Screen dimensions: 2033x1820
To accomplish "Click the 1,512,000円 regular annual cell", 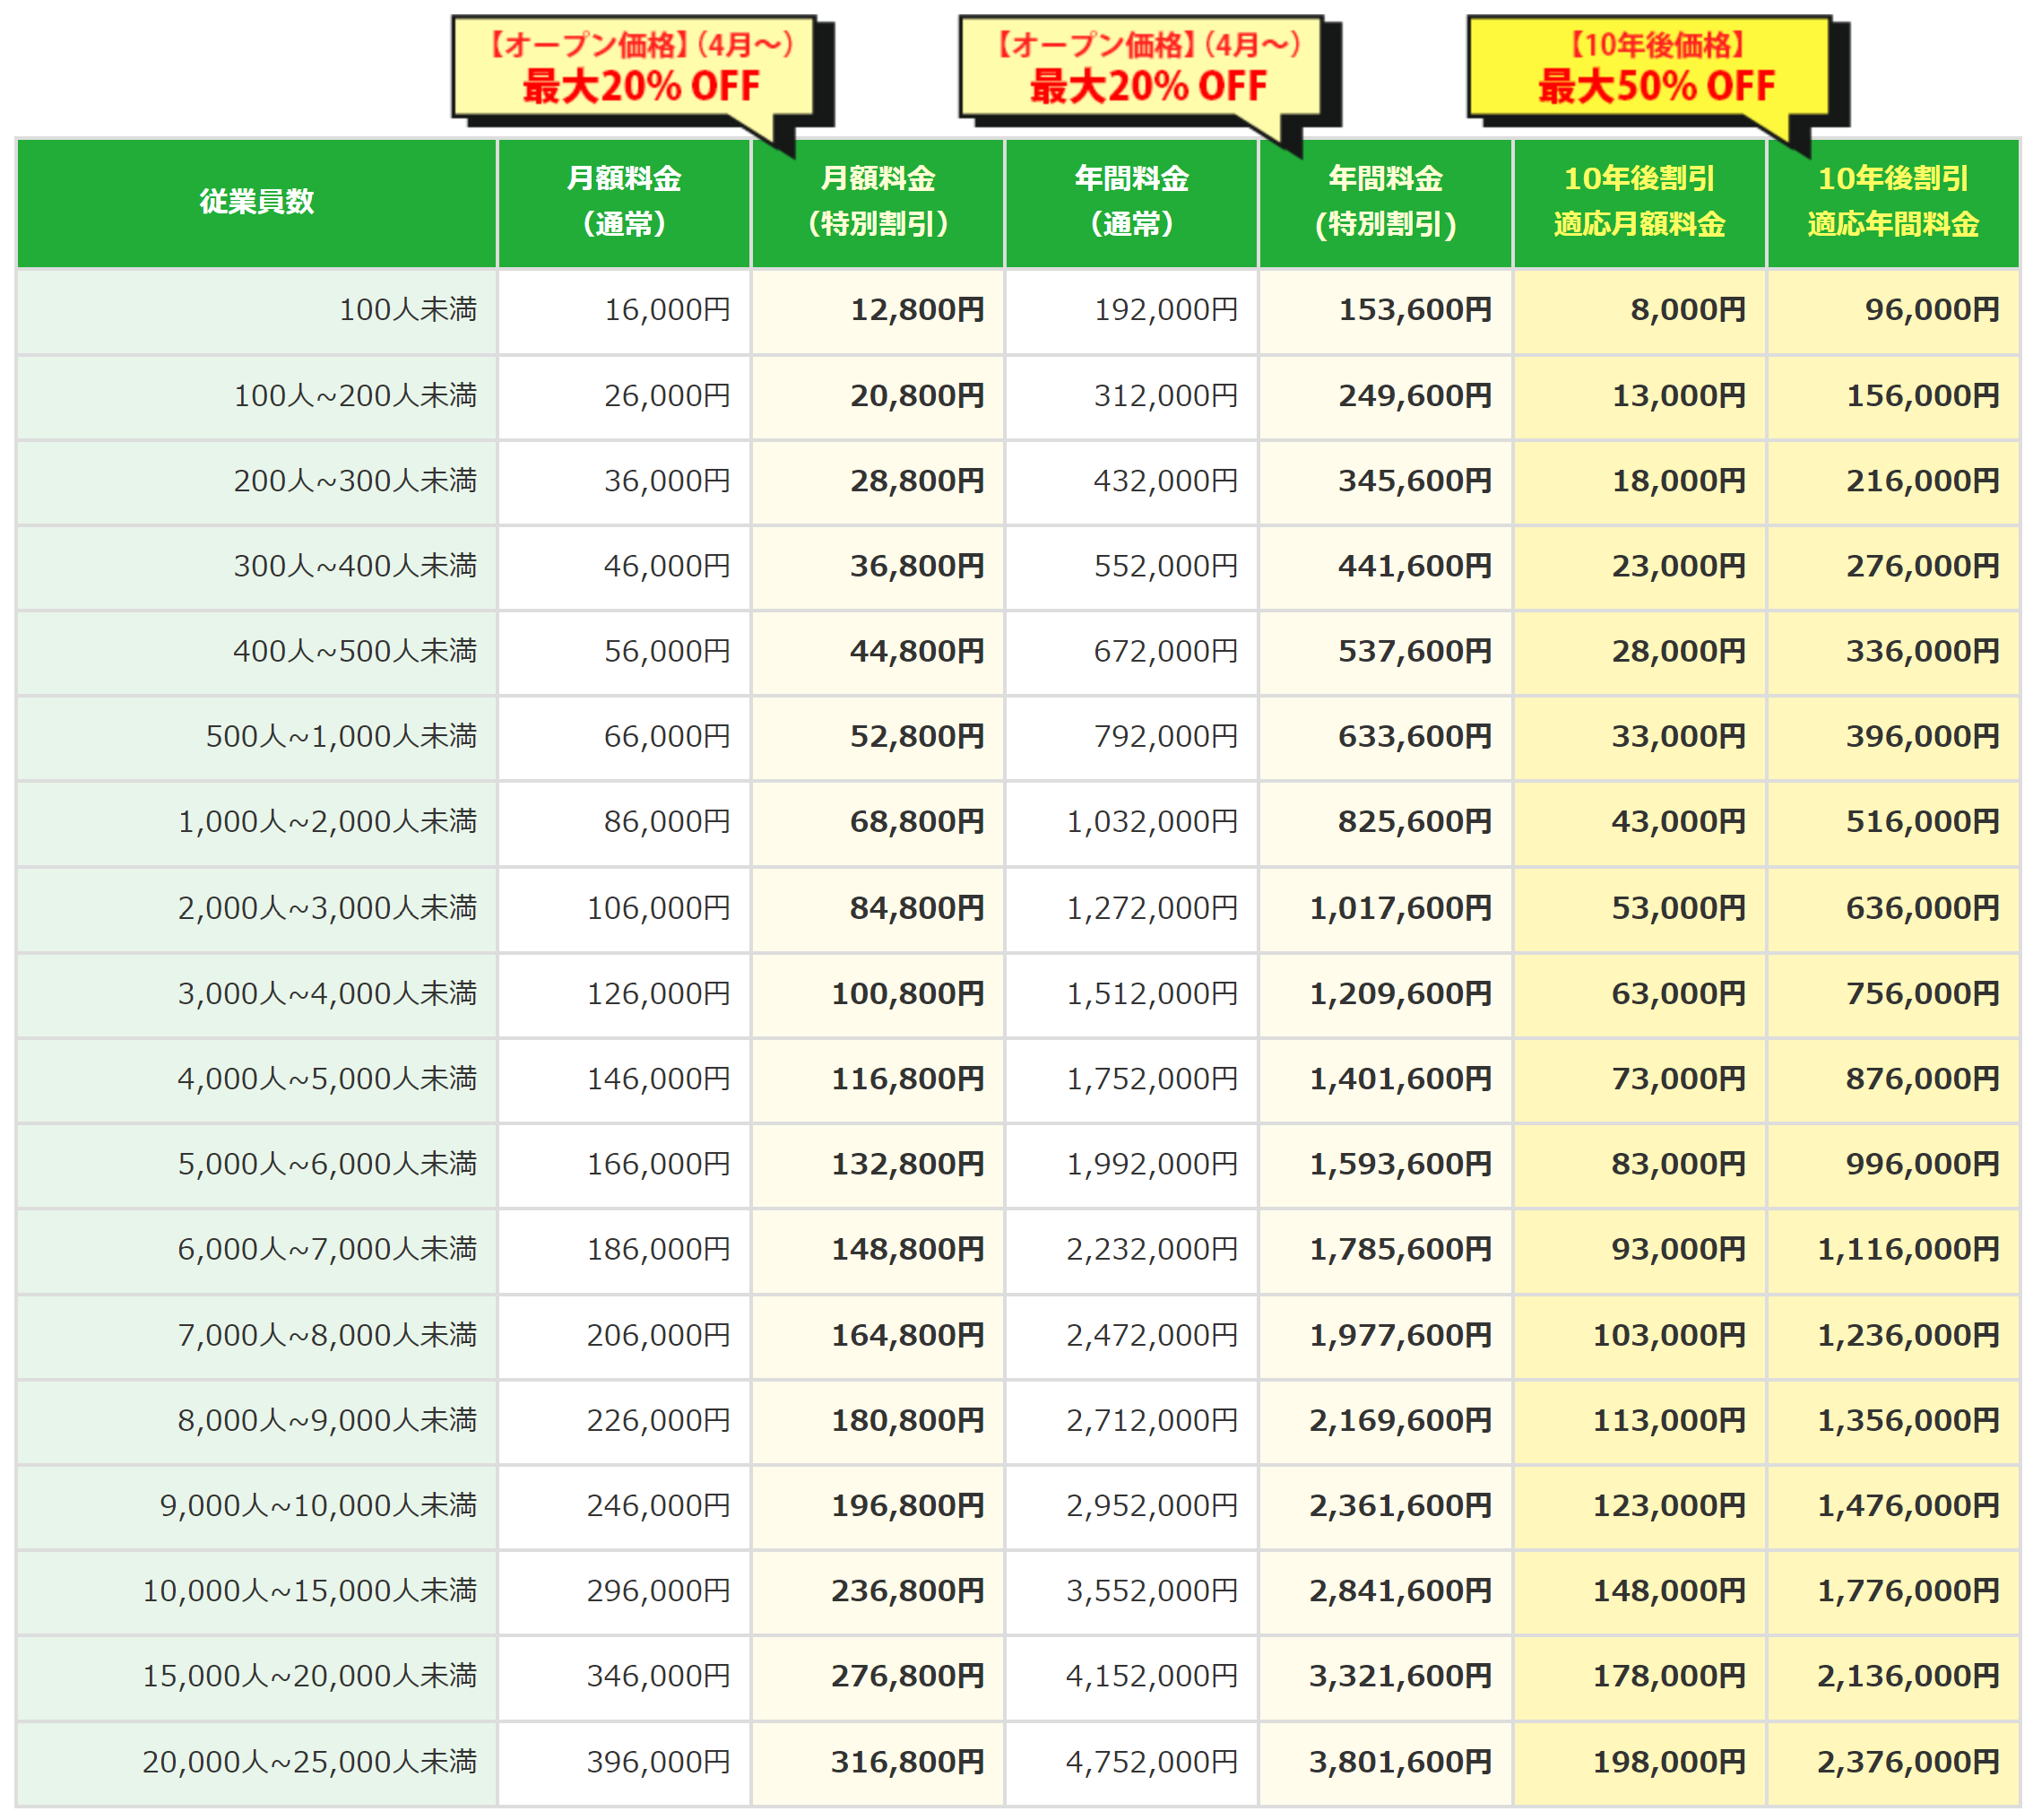I will [x=1151, y=994].
